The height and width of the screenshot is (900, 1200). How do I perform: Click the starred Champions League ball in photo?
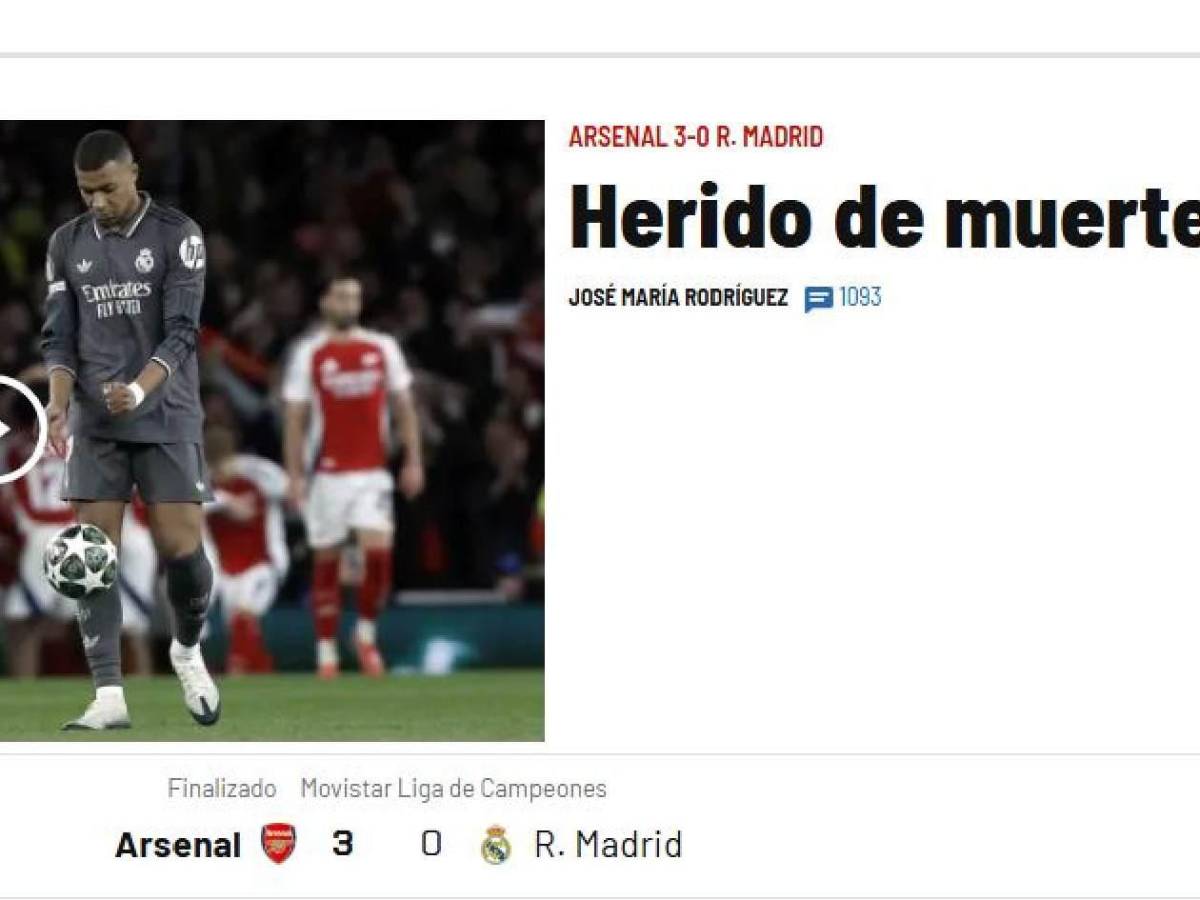[x=80, y=560]
